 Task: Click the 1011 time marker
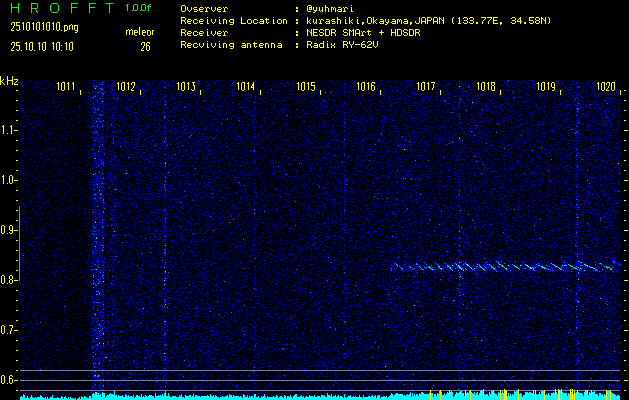click(65, 86)
